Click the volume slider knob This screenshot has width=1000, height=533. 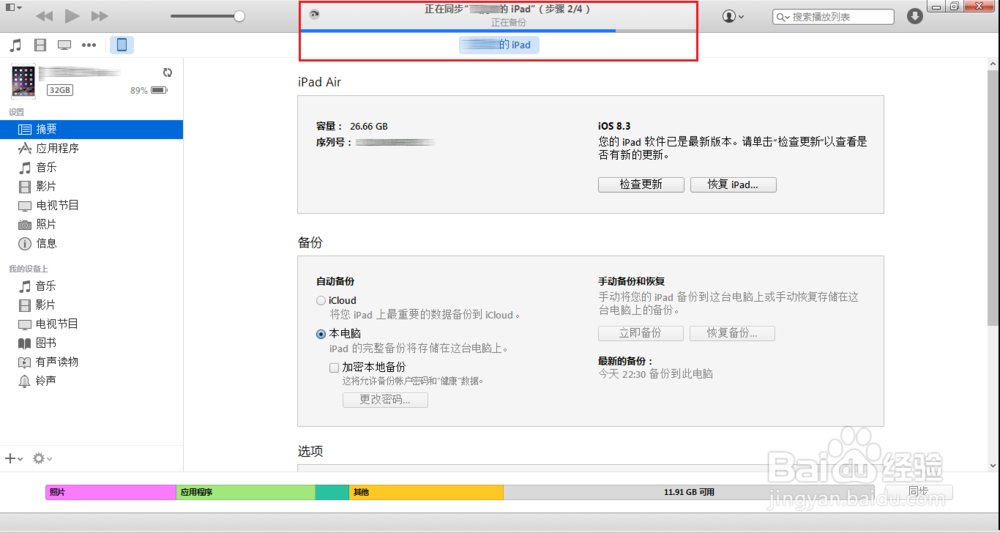[x=239, y=16]
